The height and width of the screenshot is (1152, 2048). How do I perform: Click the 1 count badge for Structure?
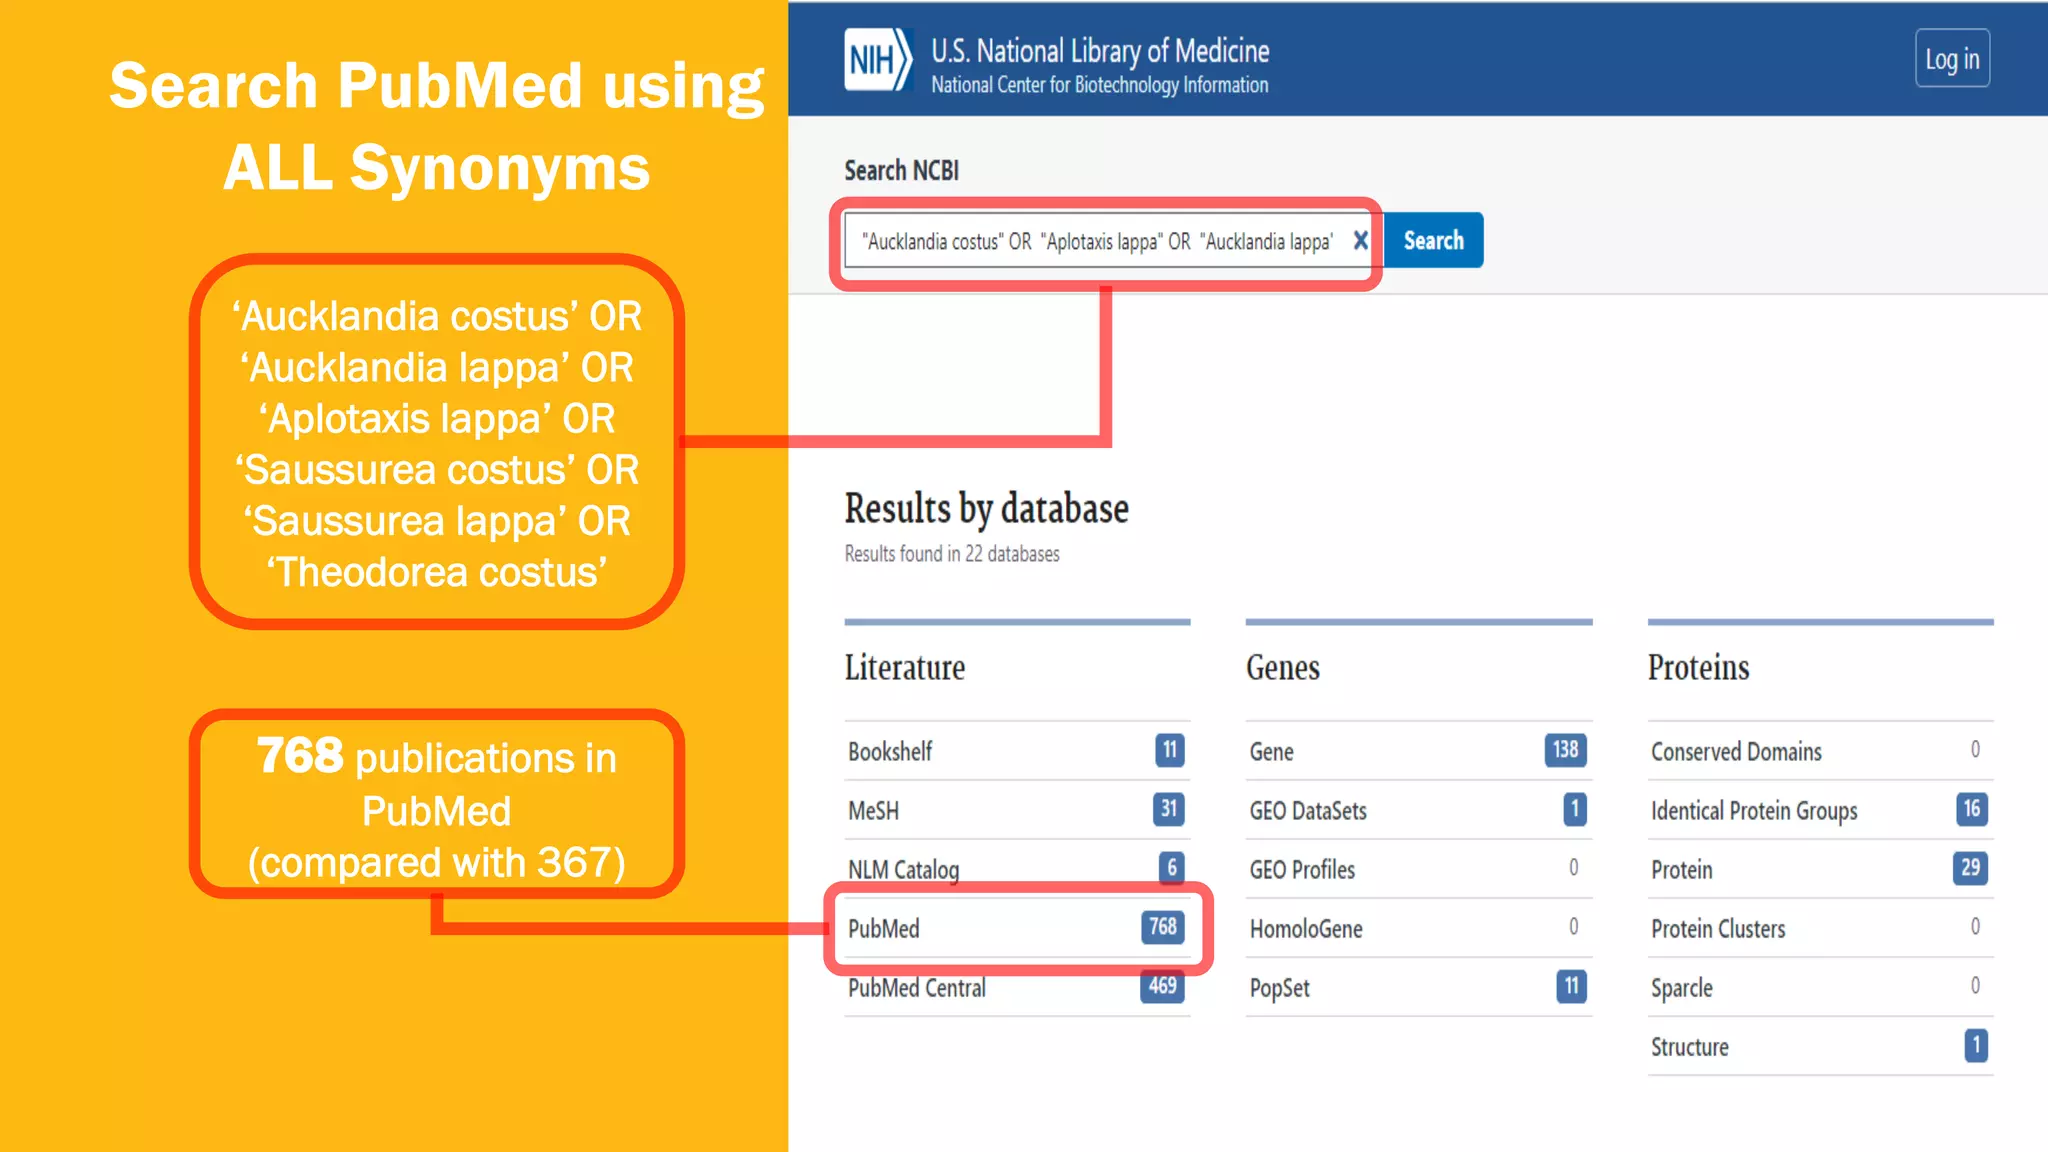tap(1976, 1045)
